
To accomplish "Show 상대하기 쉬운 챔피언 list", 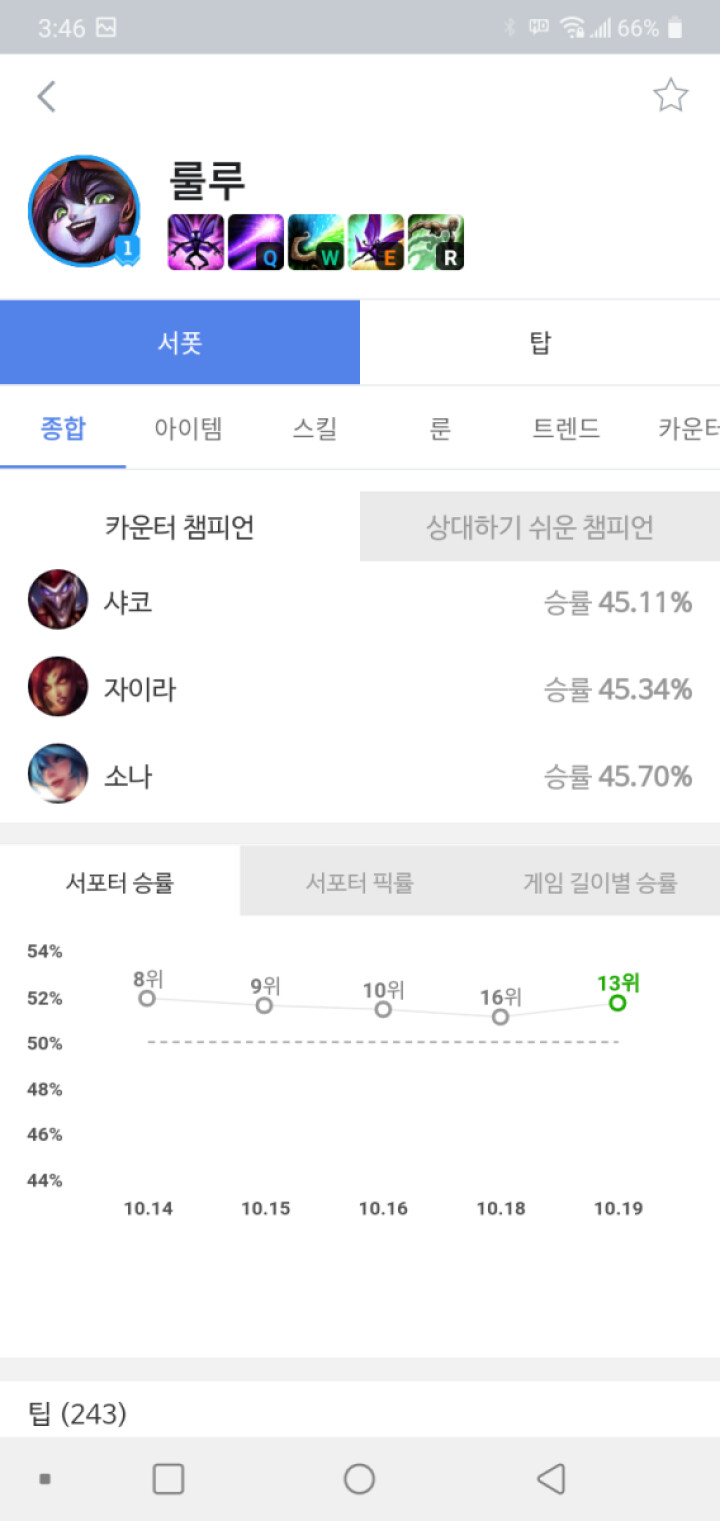I will coord(540,527).
